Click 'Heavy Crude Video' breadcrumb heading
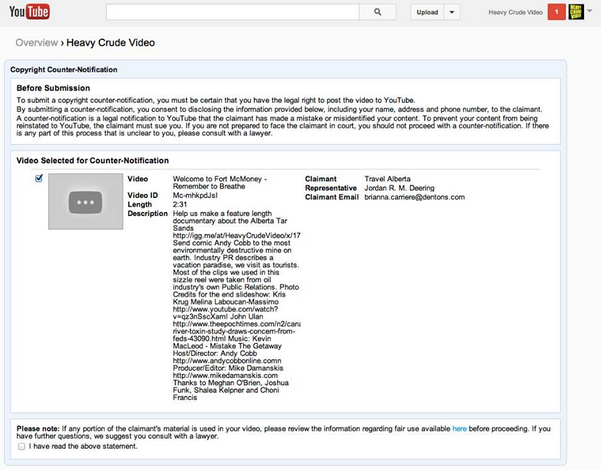 coord(110,43)
